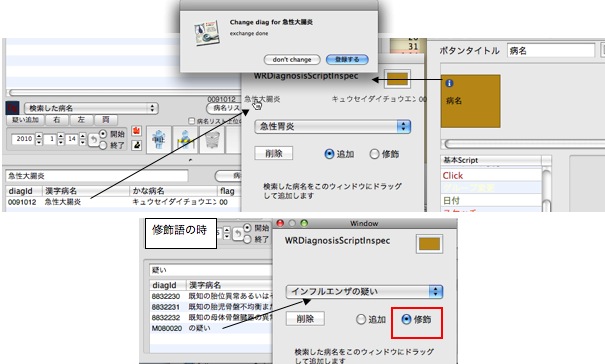Click the plain blue robot icon
The image size is (605, 364).
point(159,139)
